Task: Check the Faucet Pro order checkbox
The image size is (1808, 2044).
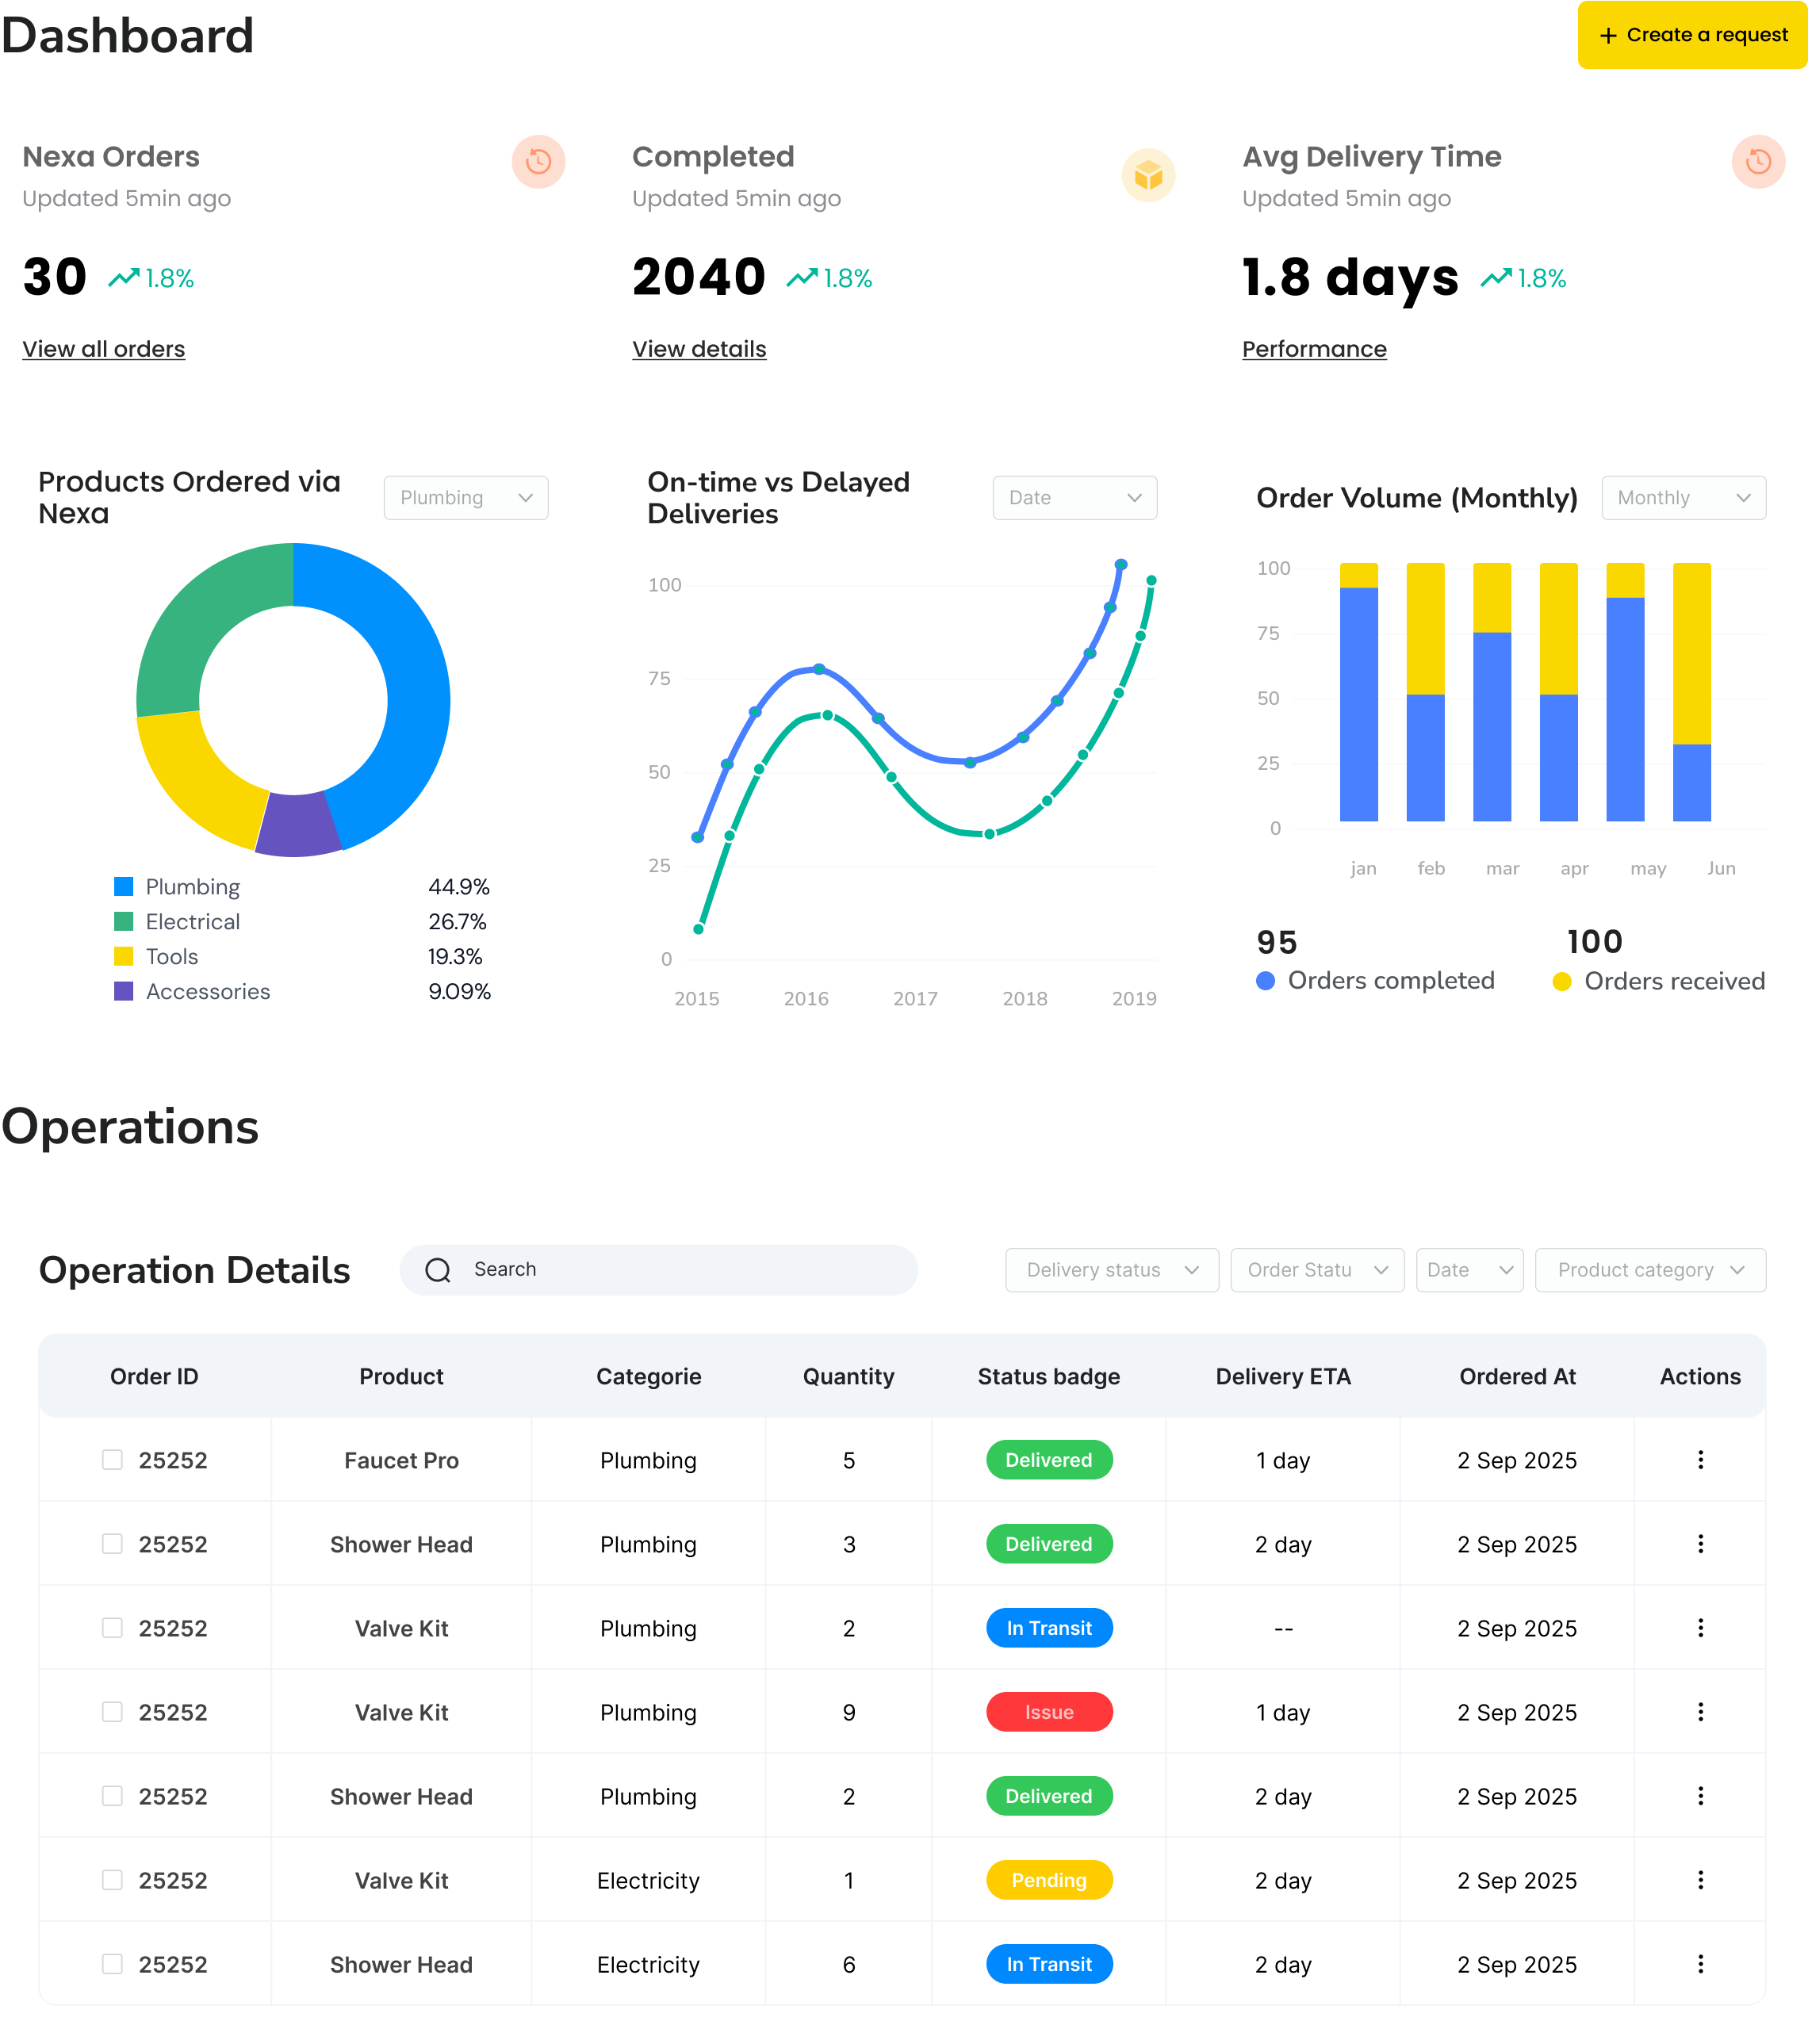Action: pos(112,1460)
